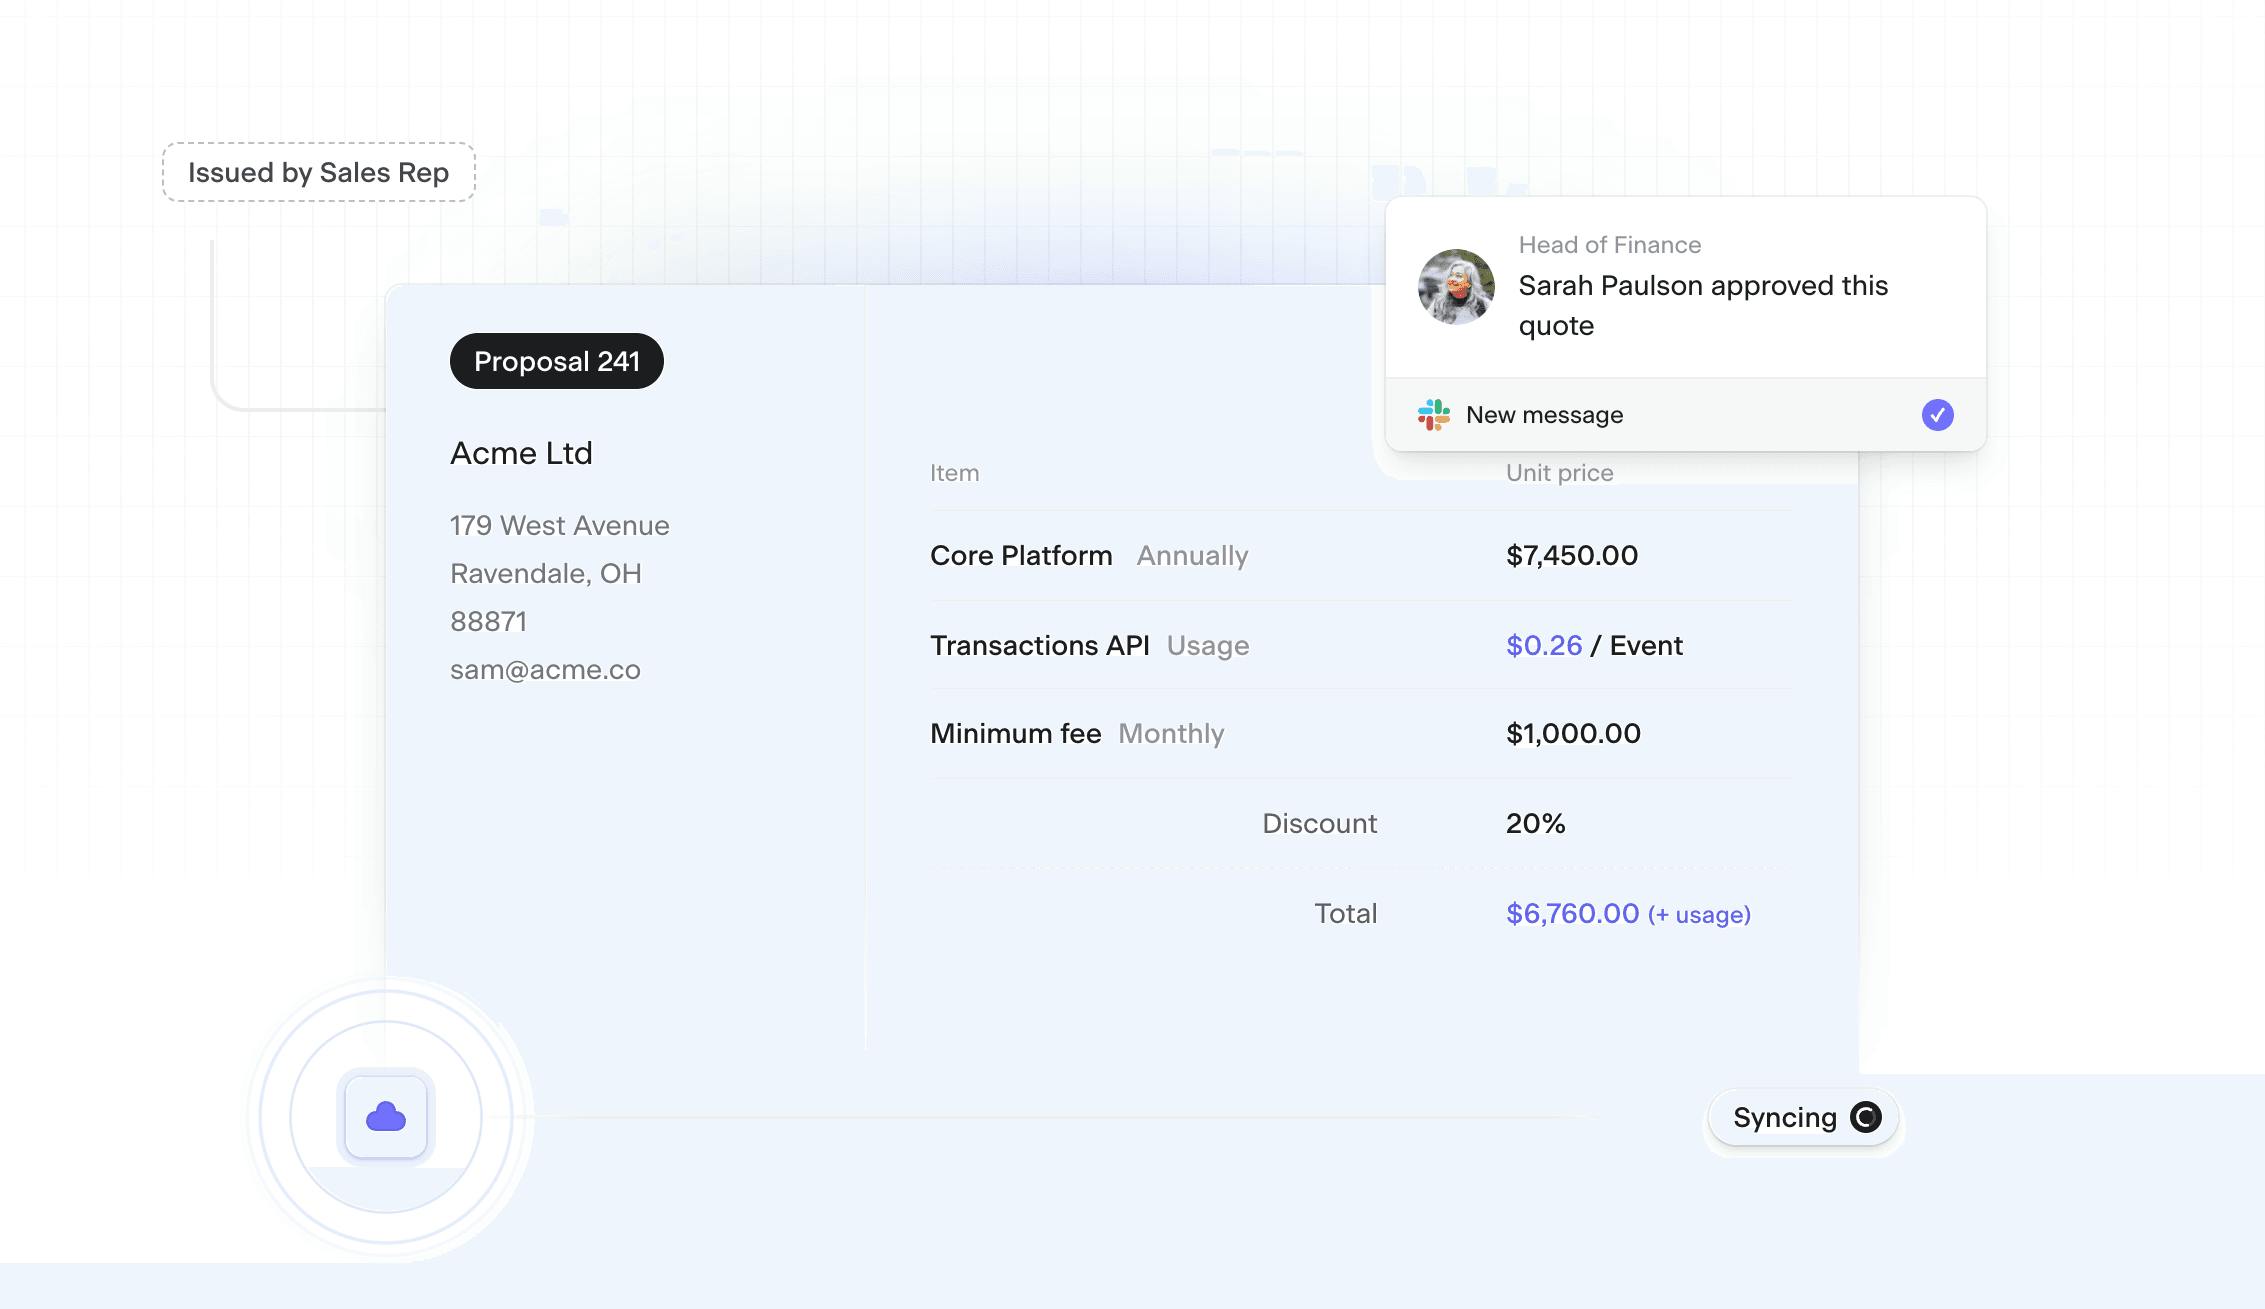Click the 20% discount value
2265x1309 pixels.
[1535, 823]
